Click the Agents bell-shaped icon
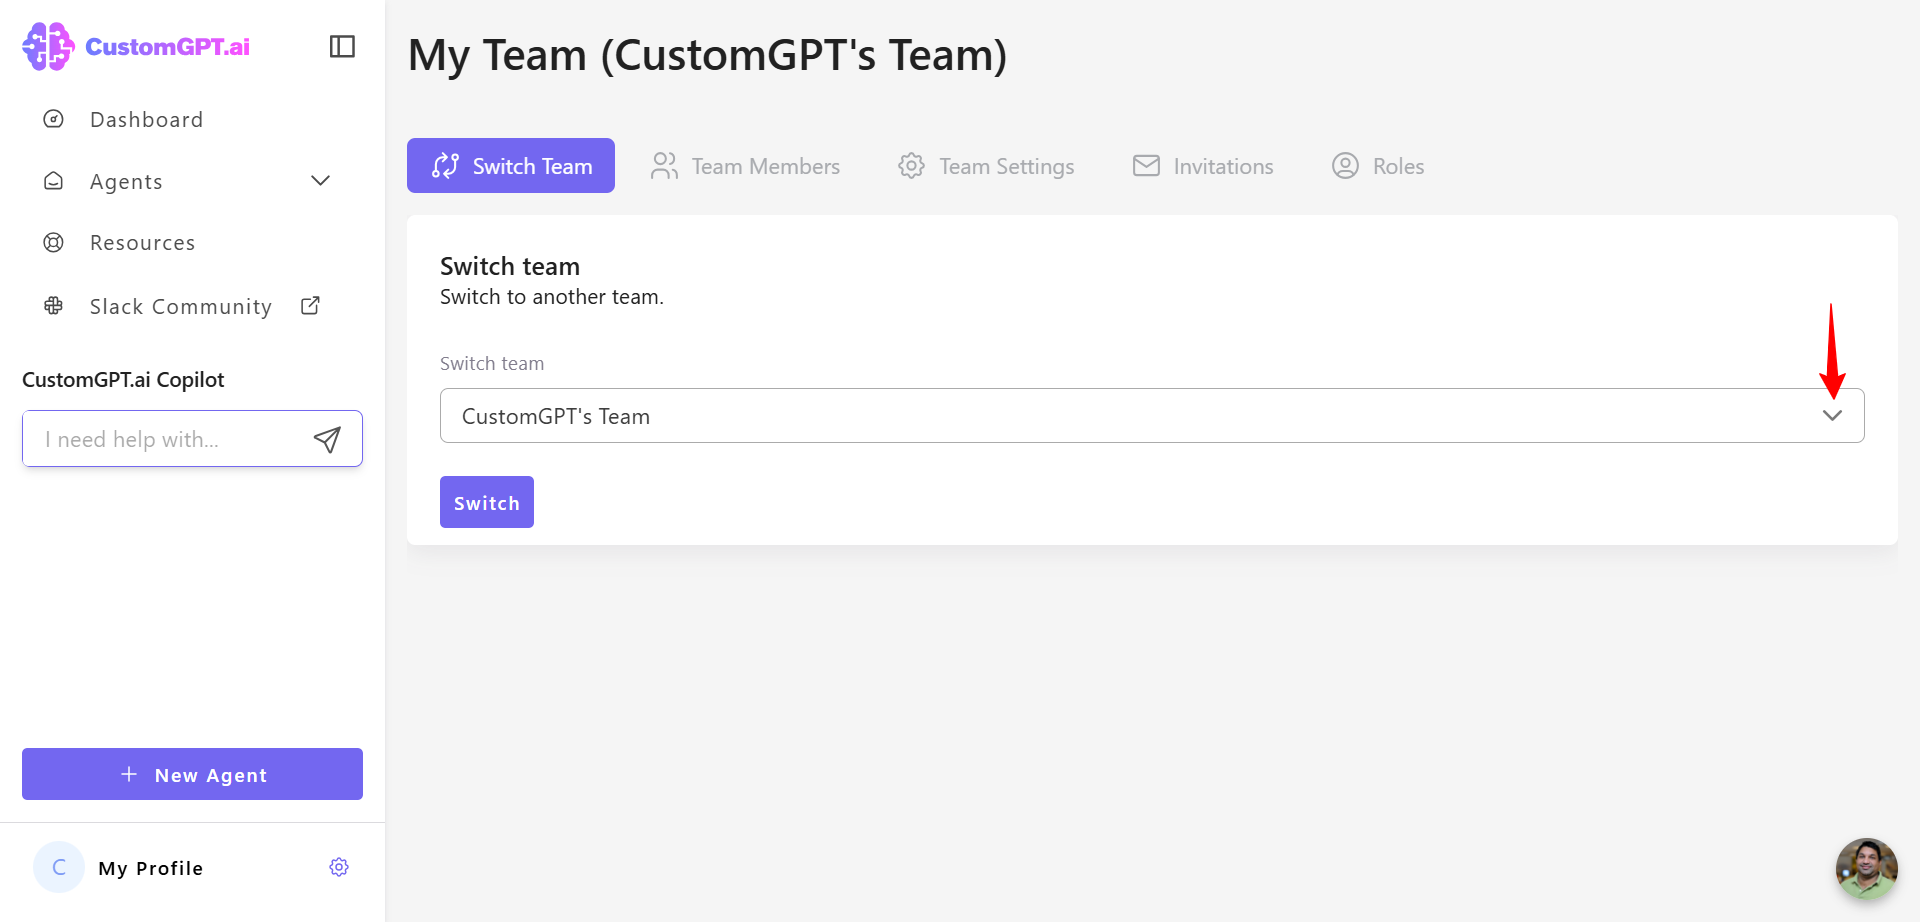Viewport: 1920px width, 922px height. (54, 181)
